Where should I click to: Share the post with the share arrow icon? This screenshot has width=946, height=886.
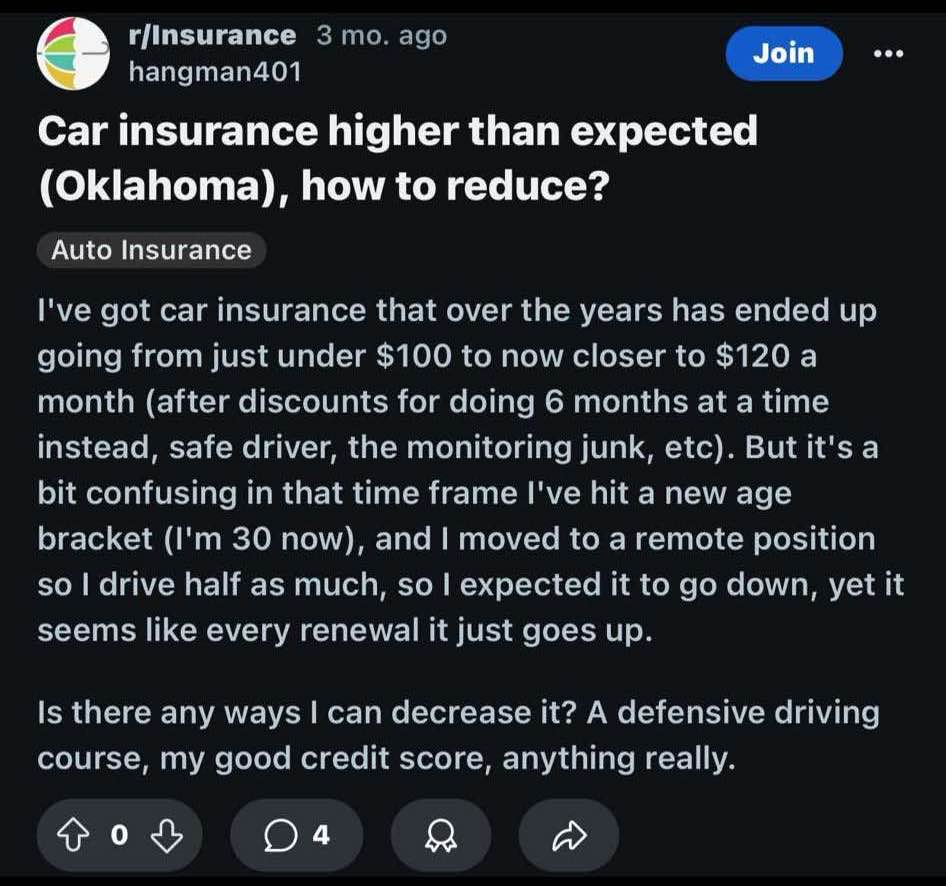pyautogui.click(x=567, y=835)
